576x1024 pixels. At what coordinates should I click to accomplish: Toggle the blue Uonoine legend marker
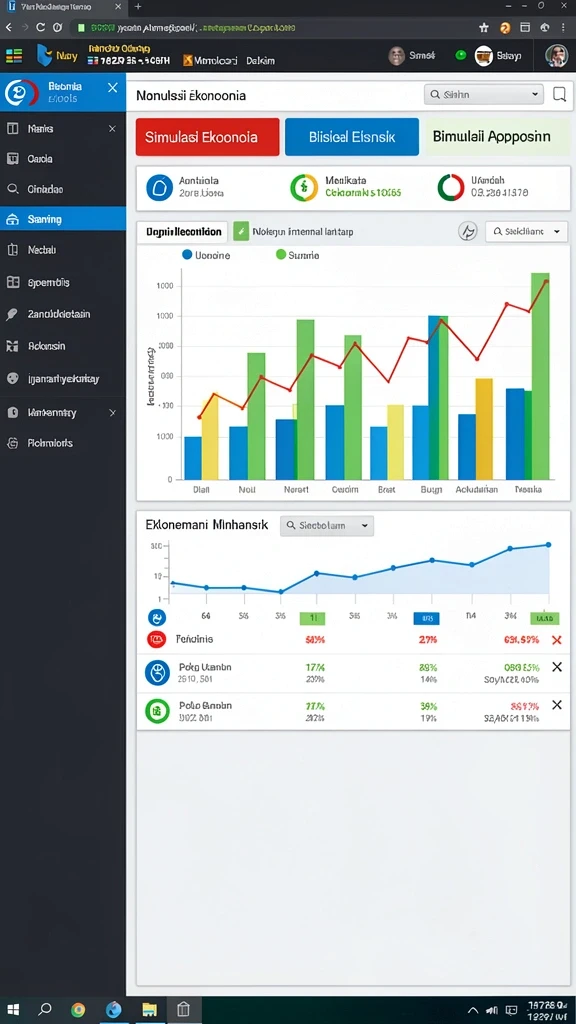tap(187, 255)
